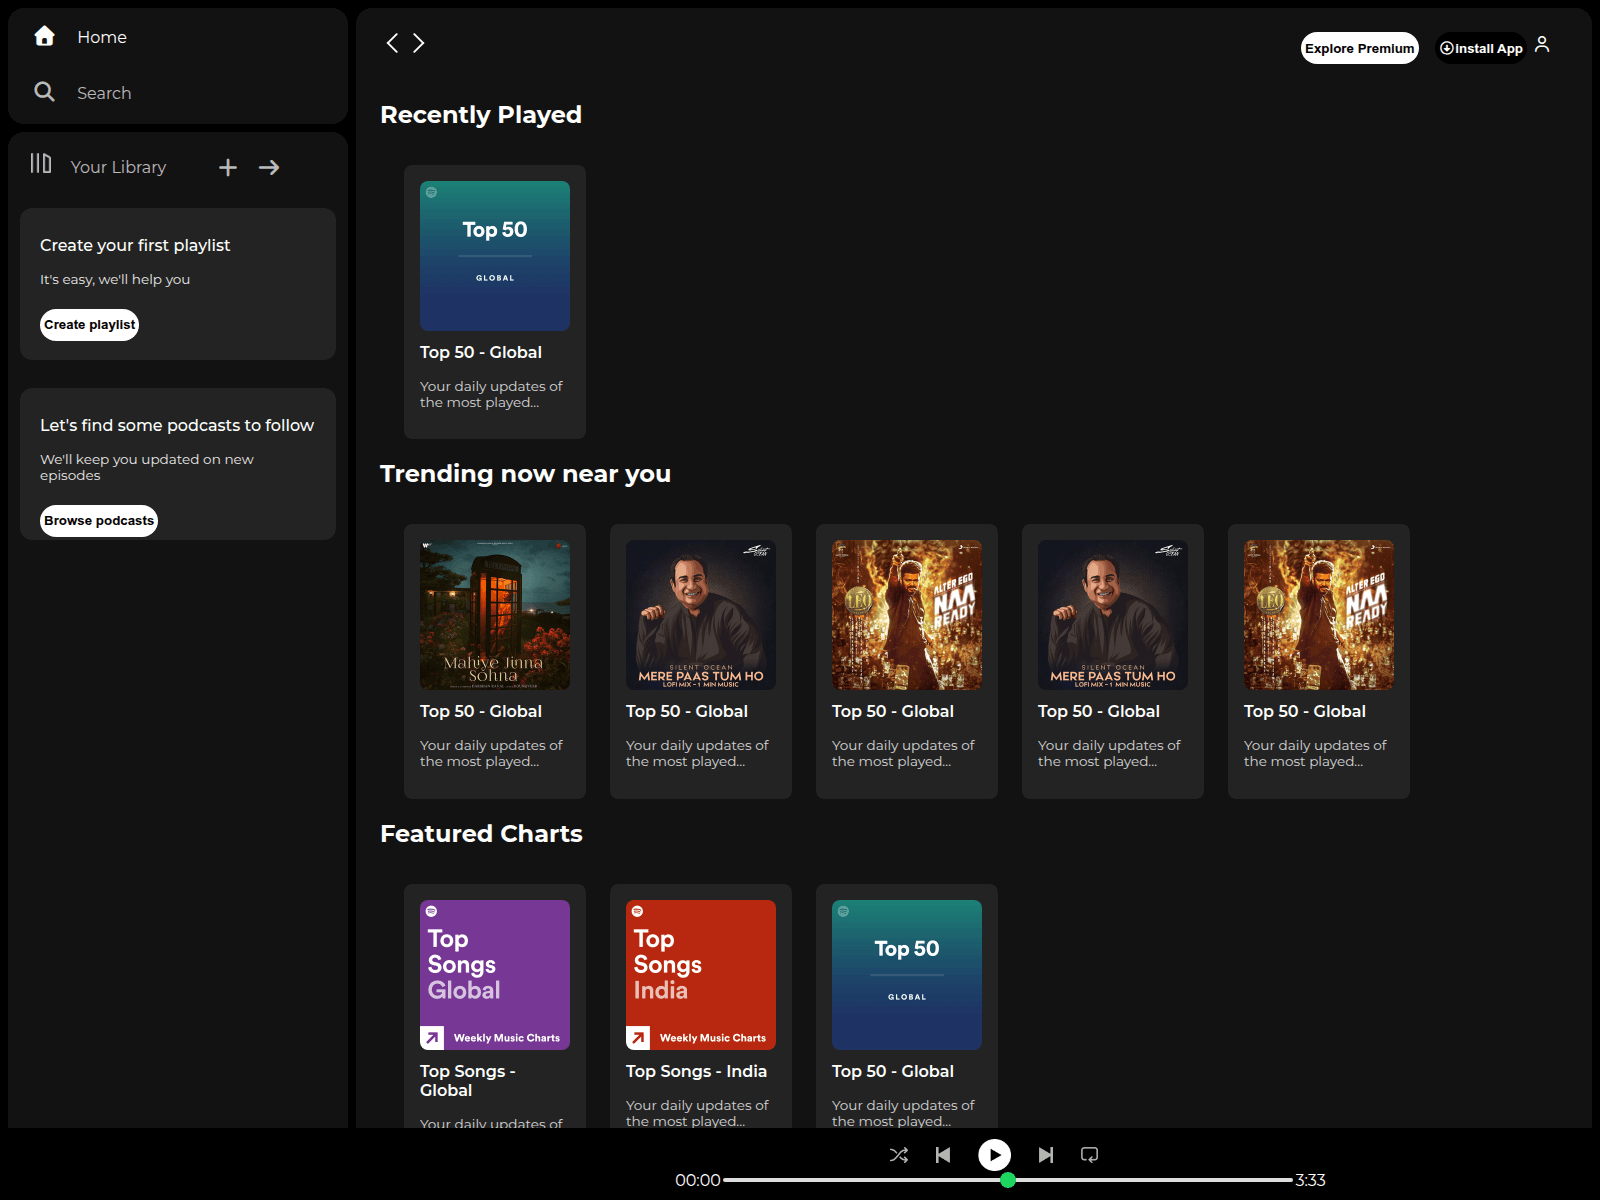Open the Mahiye Jinna Sohna cover art

pos(495,615)
